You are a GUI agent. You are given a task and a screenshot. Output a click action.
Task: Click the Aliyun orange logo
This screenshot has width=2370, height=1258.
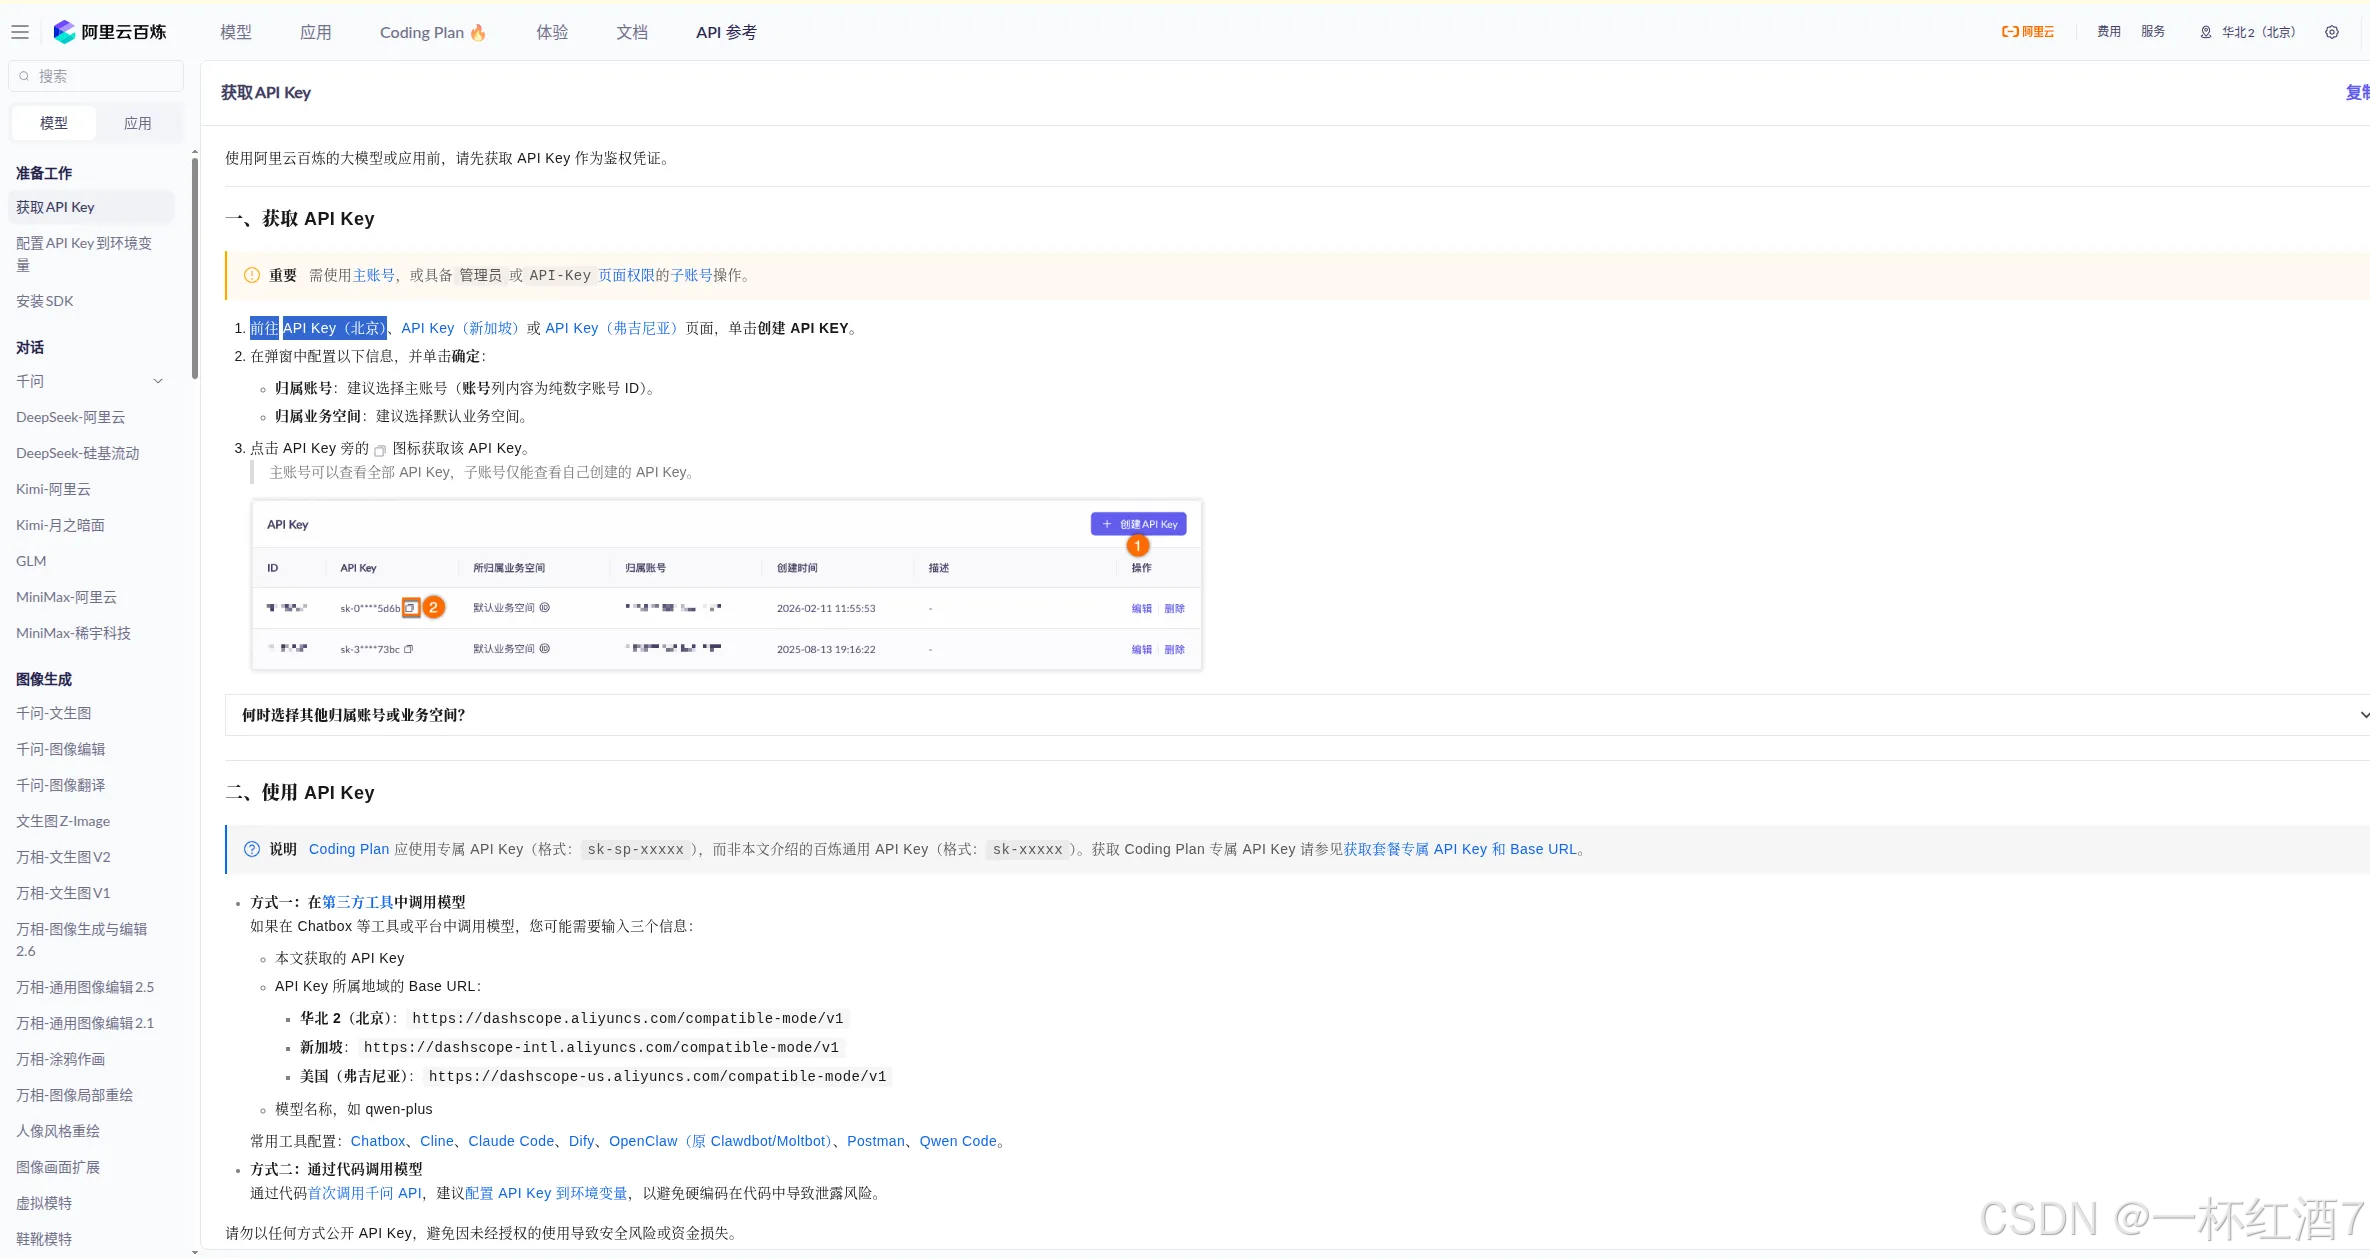click(x=2027, y=32)
